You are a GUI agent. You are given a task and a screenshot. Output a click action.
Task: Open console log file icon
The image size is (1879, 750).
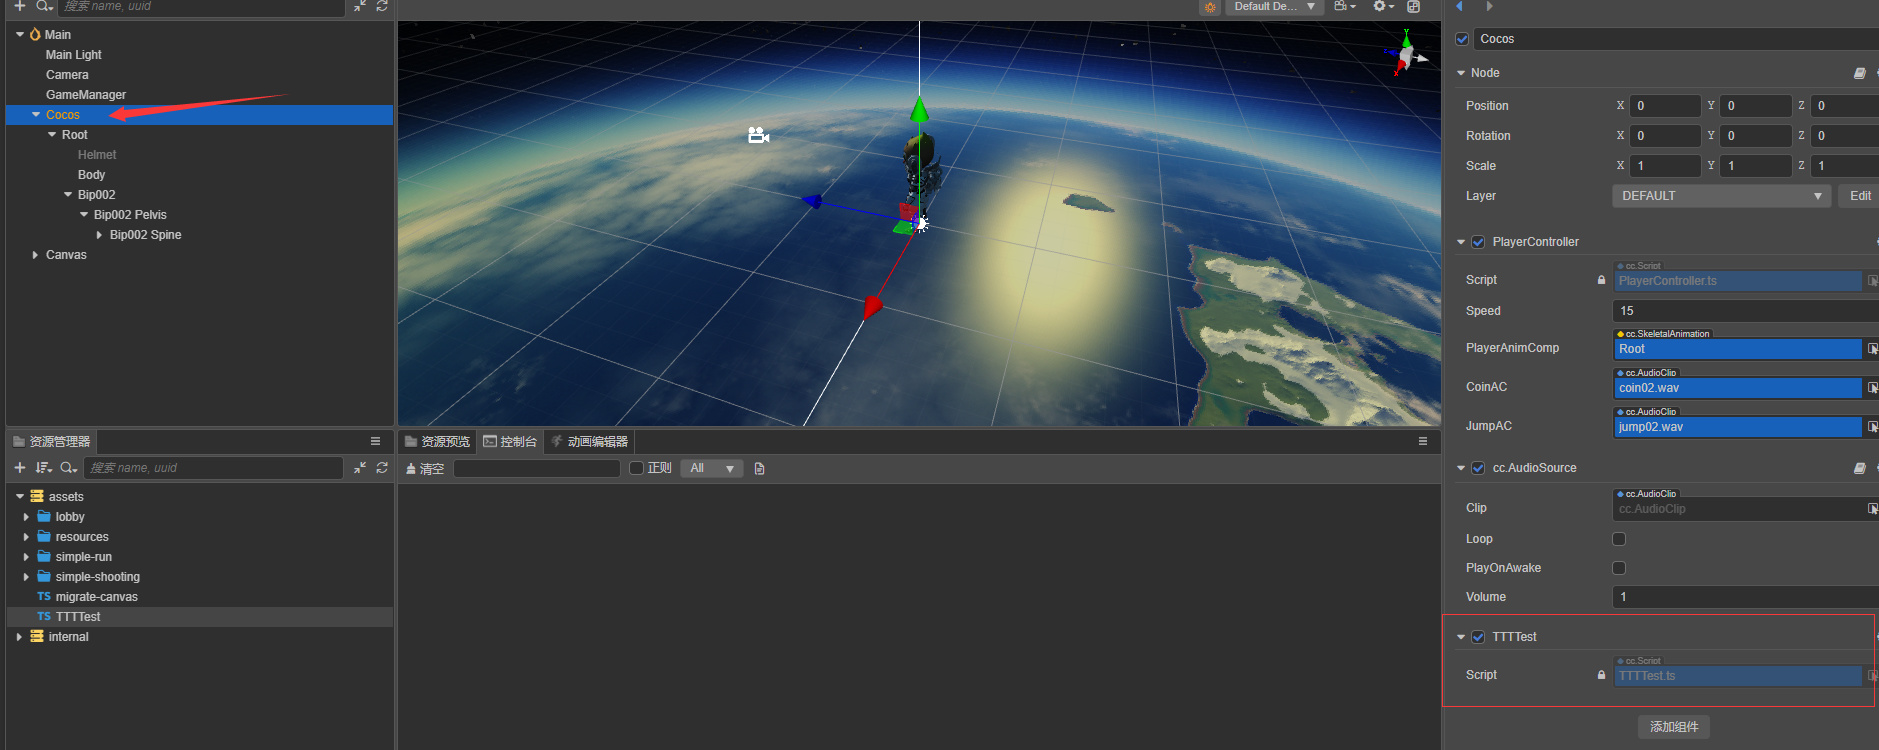coord(759,469)
